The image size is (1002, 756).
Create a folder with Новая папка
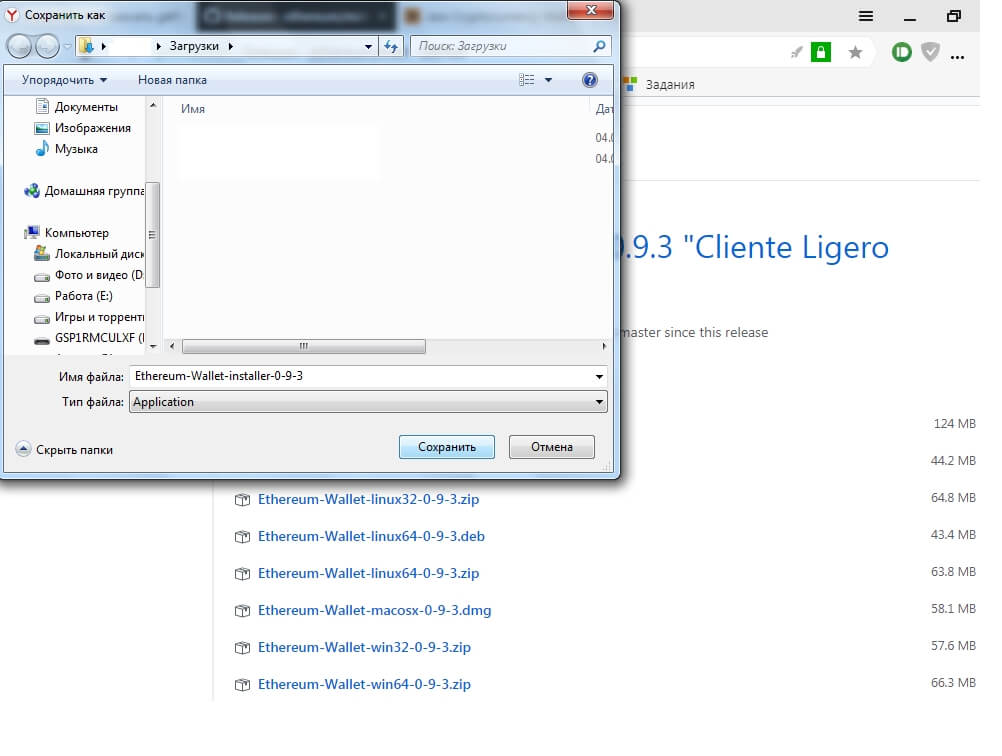pos(172,80)
